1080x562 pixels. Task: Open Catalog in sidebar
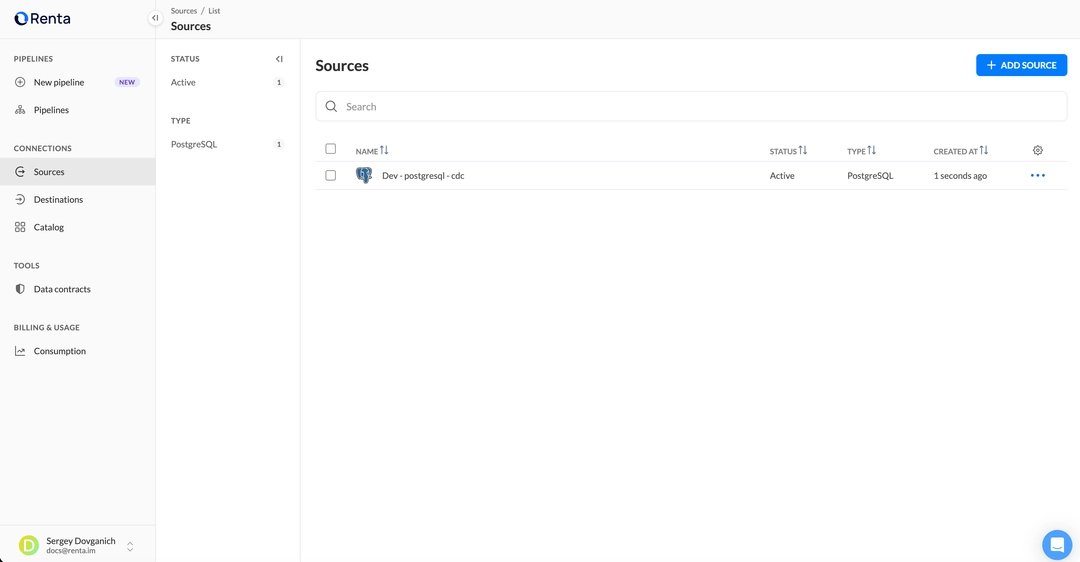78,227
